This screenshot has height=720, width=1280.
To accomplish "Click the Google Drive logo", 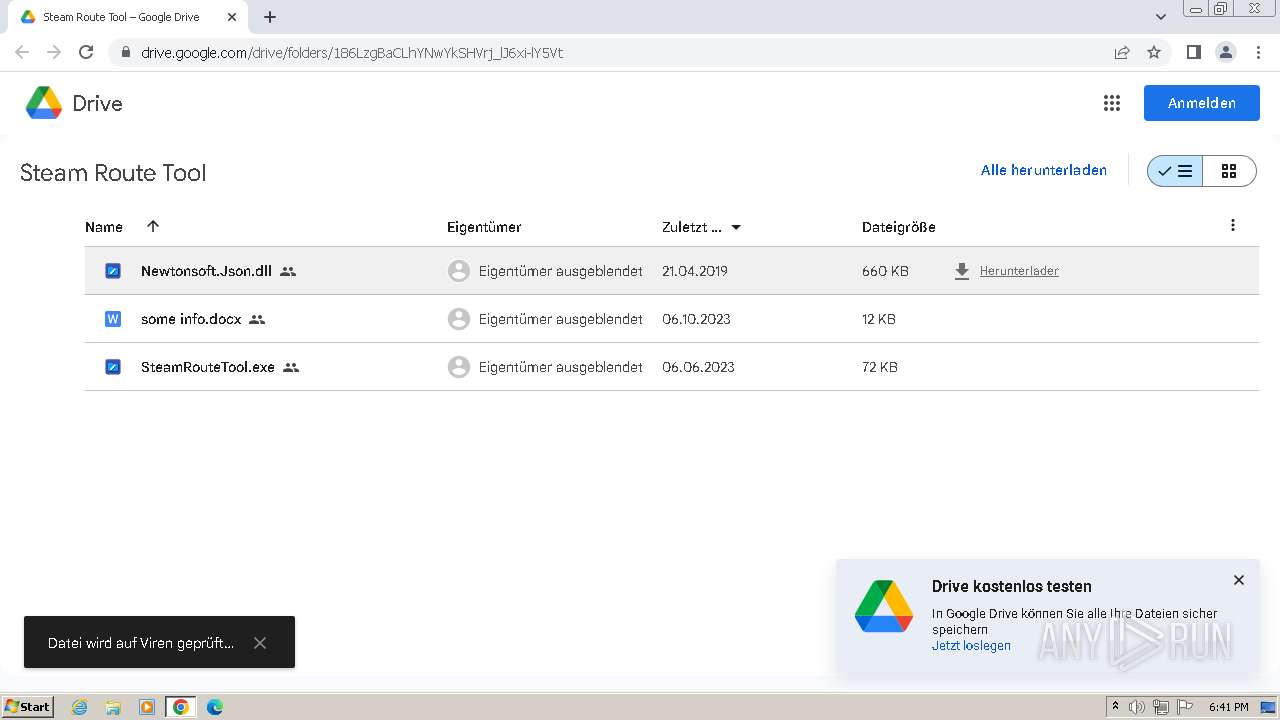I will (44, 103).
